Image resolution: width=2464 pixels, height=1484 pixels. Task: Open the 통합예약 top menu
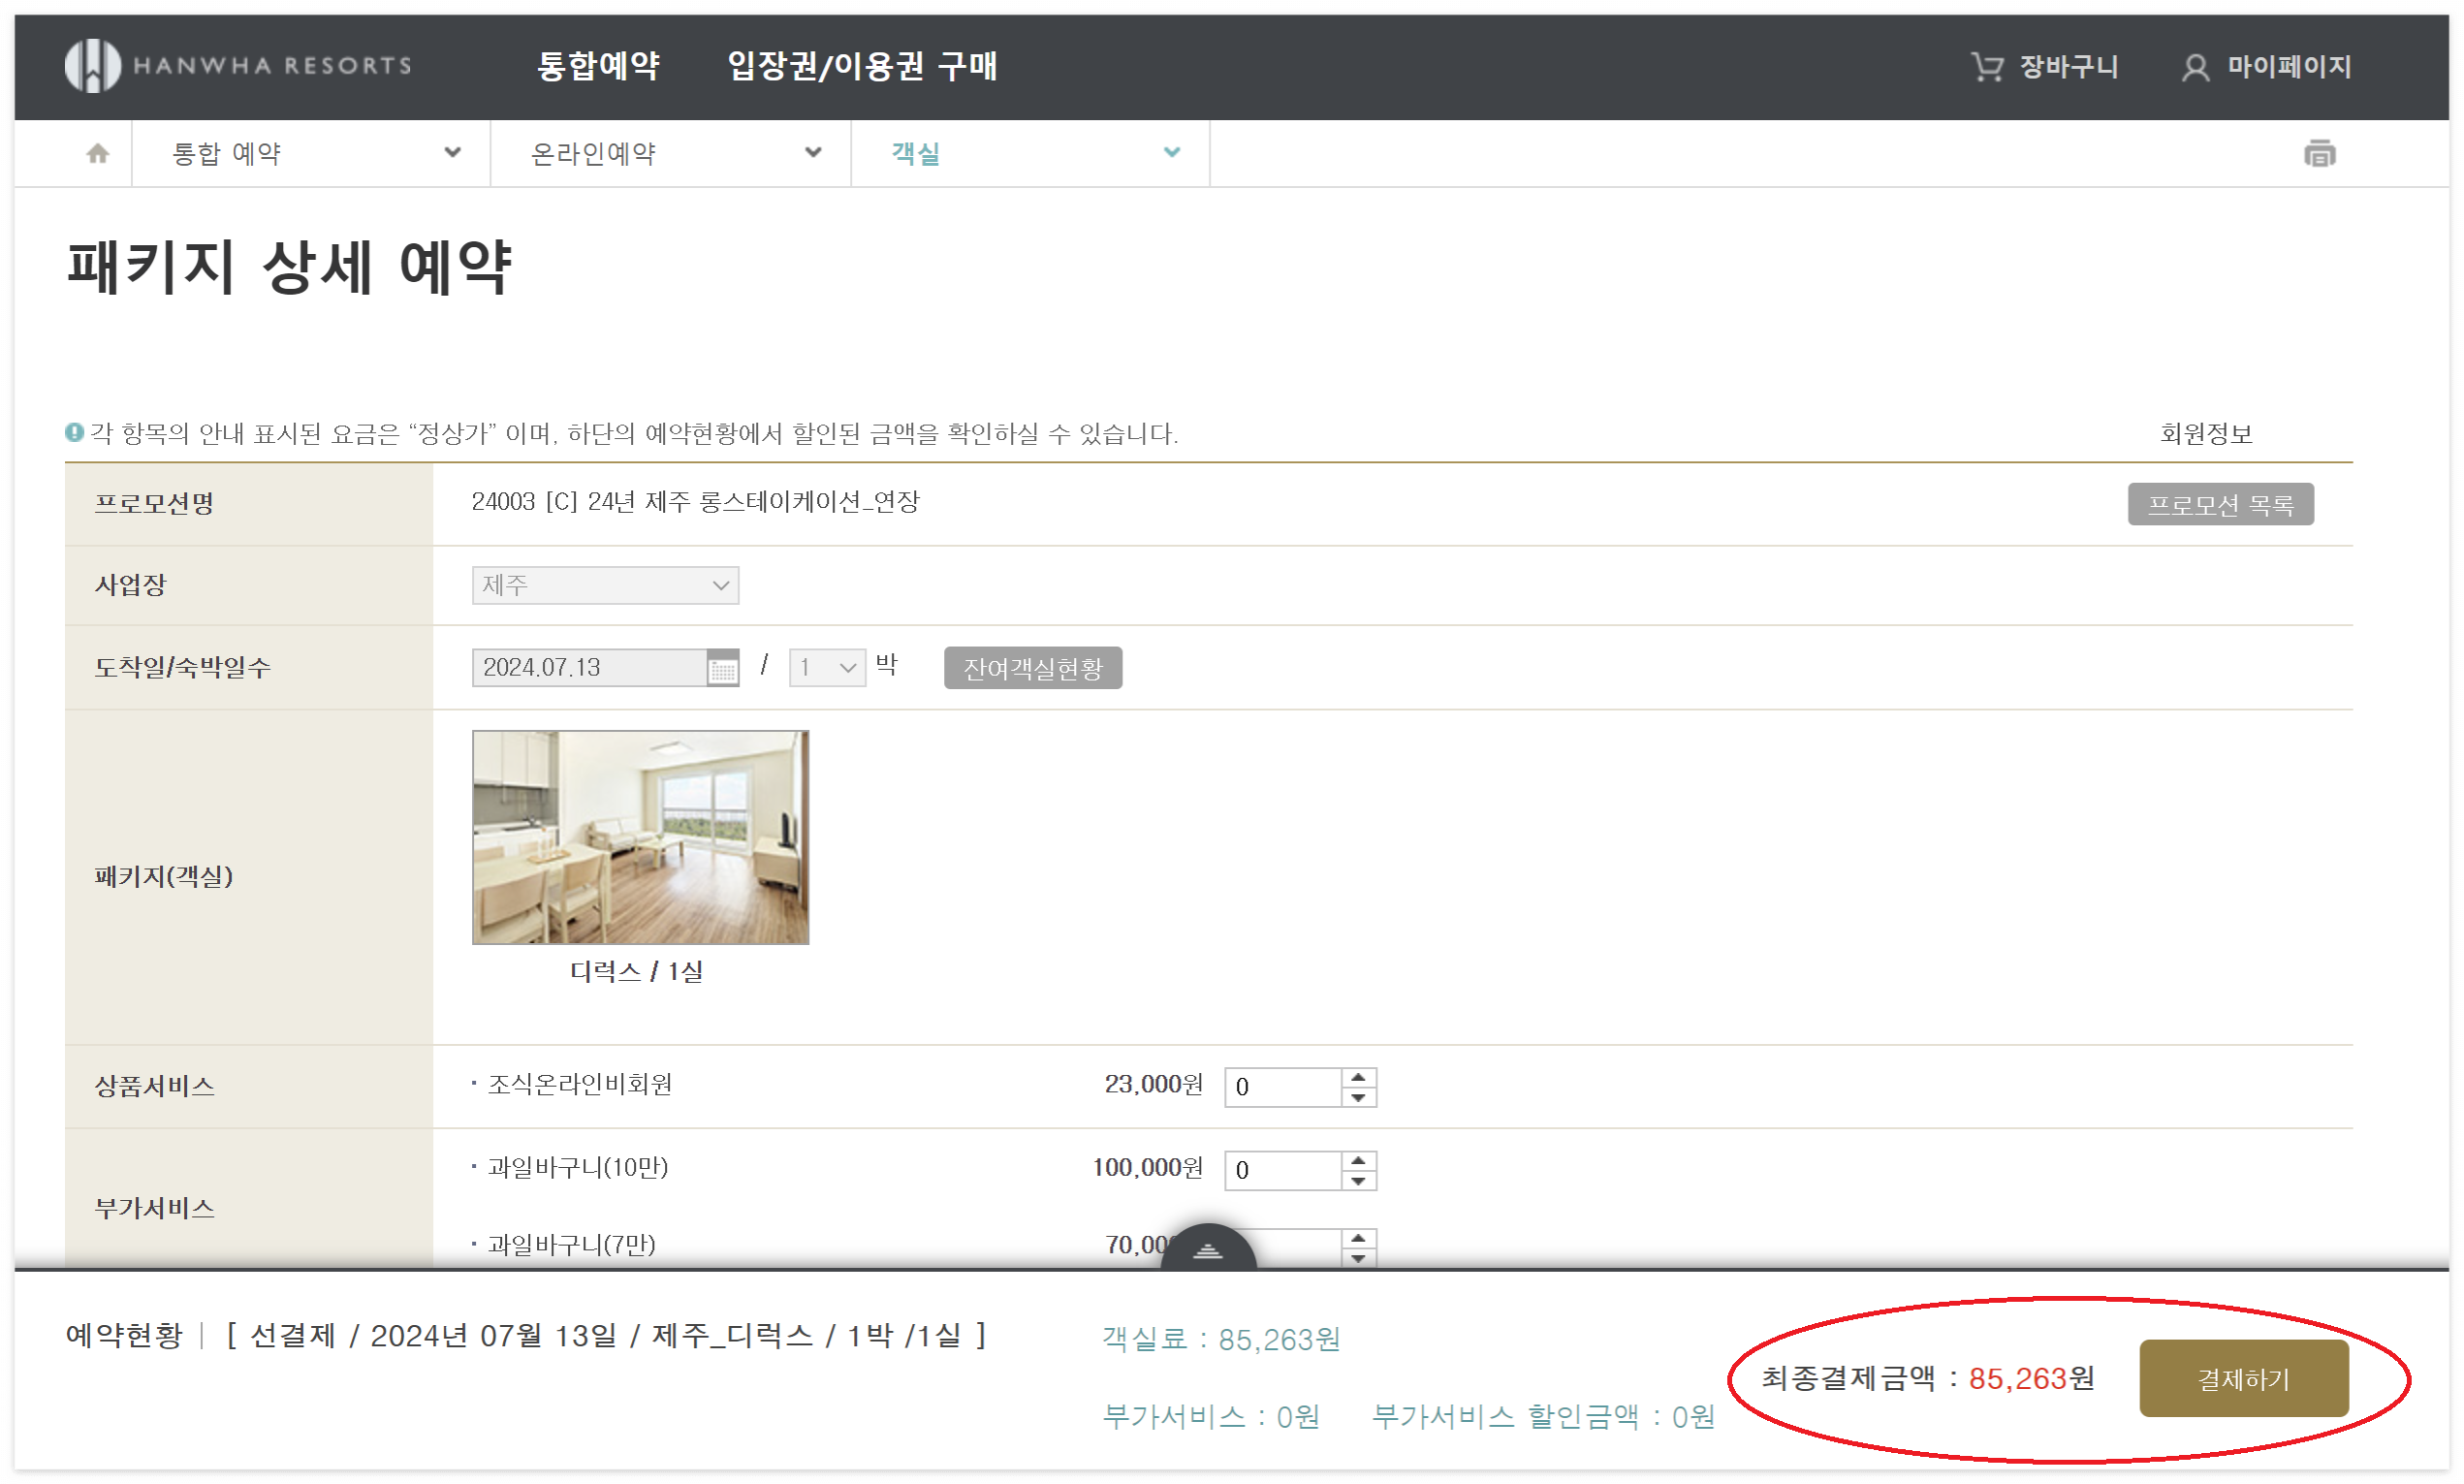pos(598,66)
